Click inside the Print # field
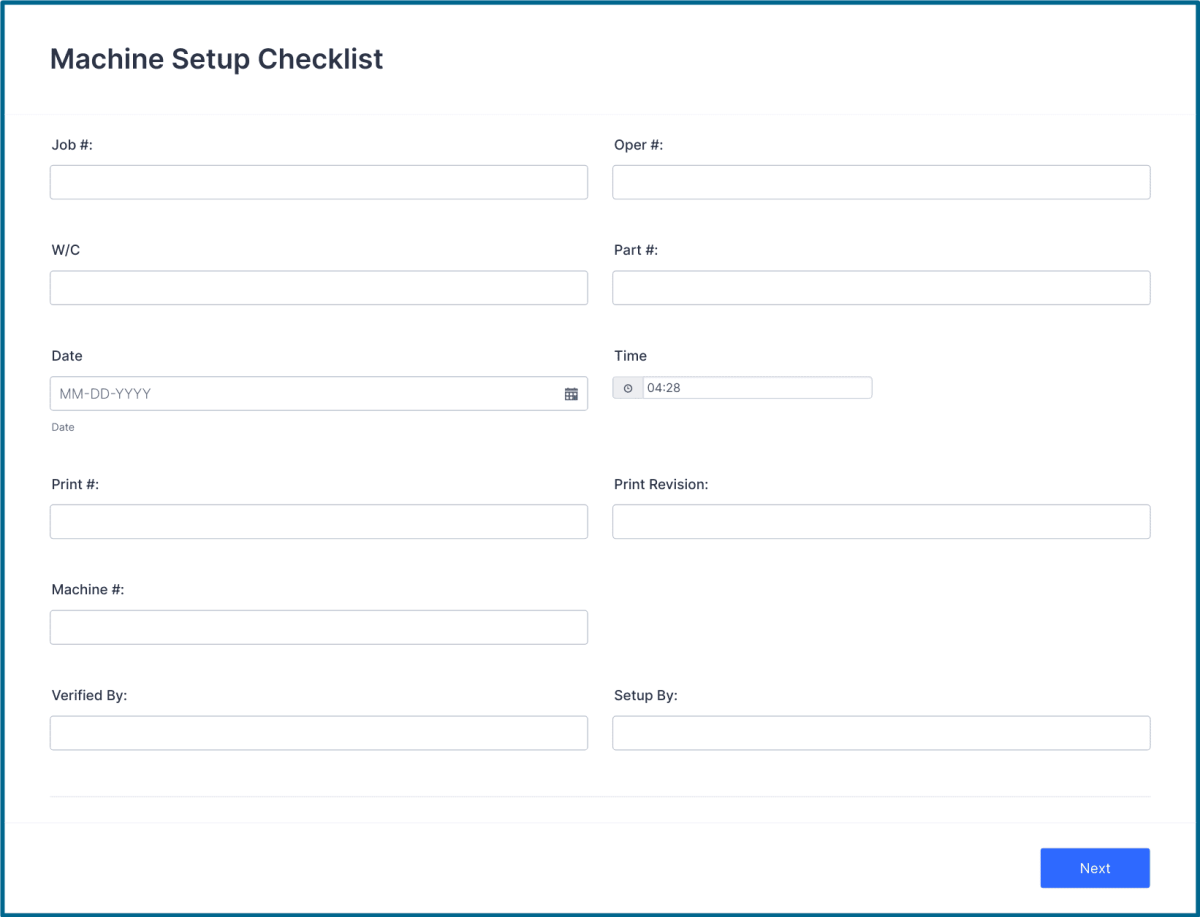 coord(318,521)
